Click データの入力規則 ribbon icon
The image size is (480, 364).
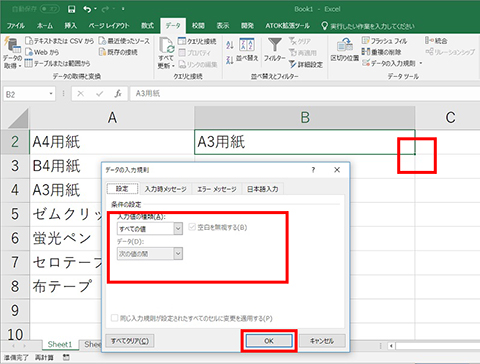click(x=366, y=63)
